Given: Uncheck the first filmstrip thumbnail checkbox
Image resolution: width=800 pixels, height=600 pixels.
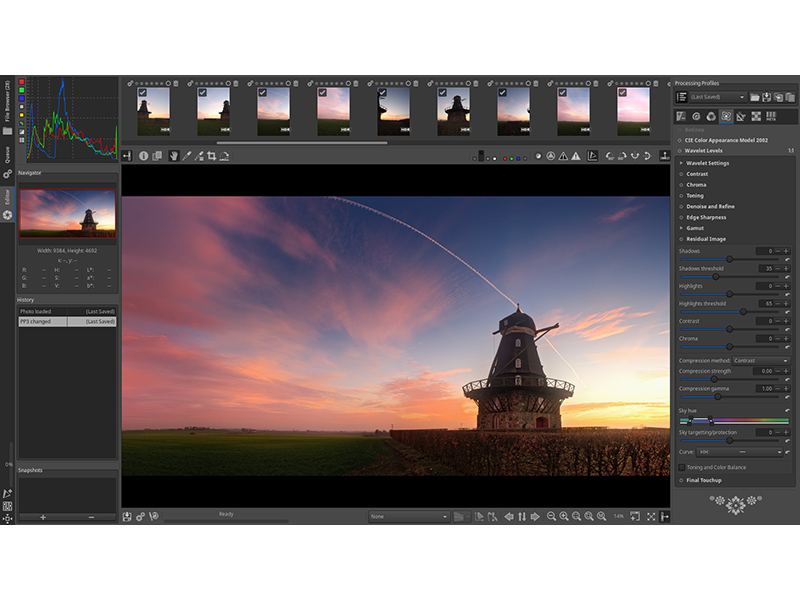Looking at the screenshot, I should [143, 92].
